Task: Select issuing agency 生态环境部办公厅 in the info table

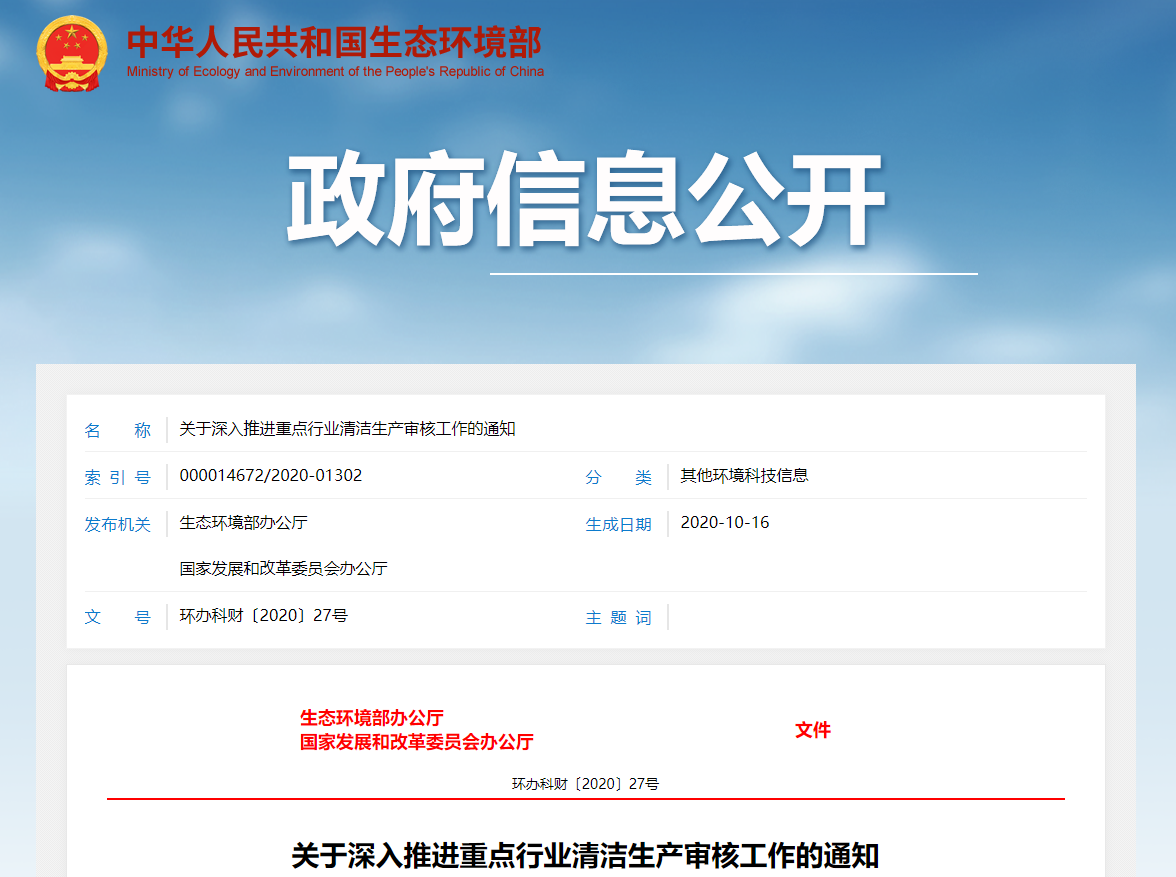Action: click(244, 523)
